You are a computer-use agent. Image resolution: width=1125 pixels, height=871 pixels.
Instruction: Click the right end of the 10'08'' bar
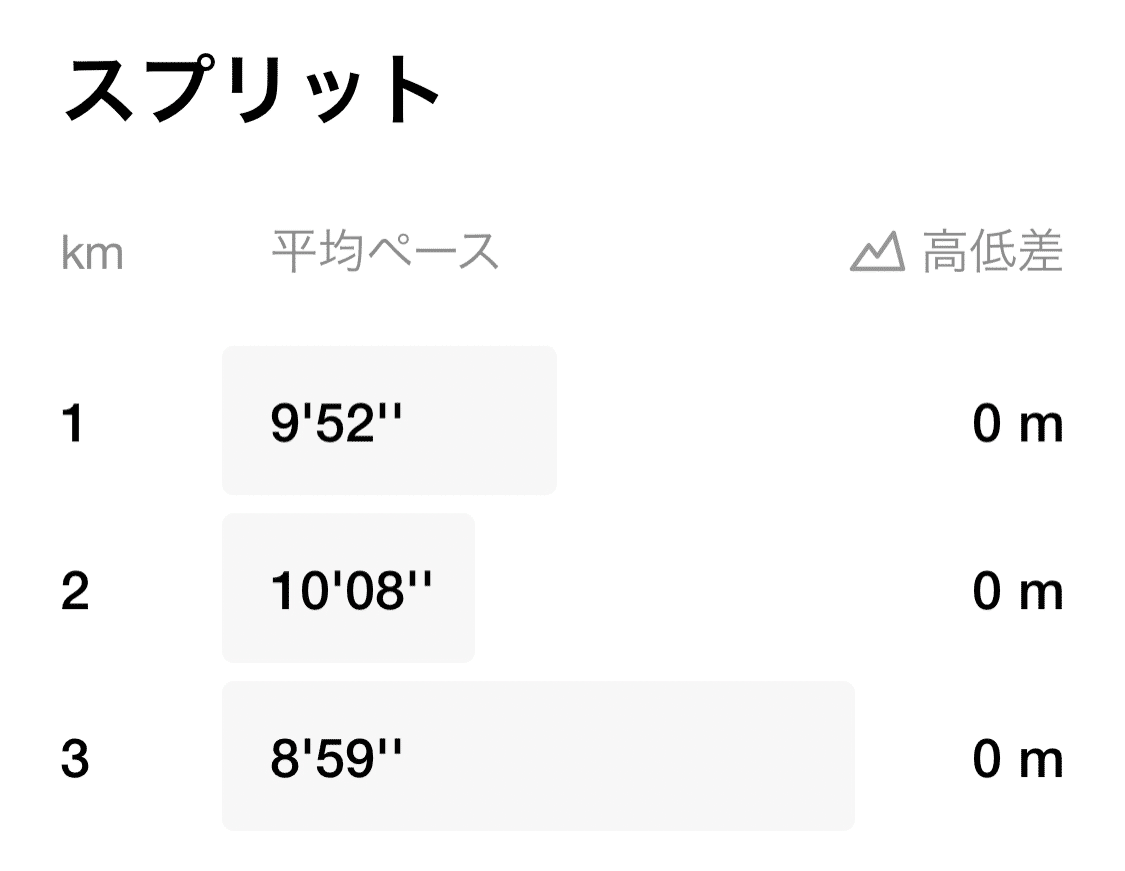(461, 589)
